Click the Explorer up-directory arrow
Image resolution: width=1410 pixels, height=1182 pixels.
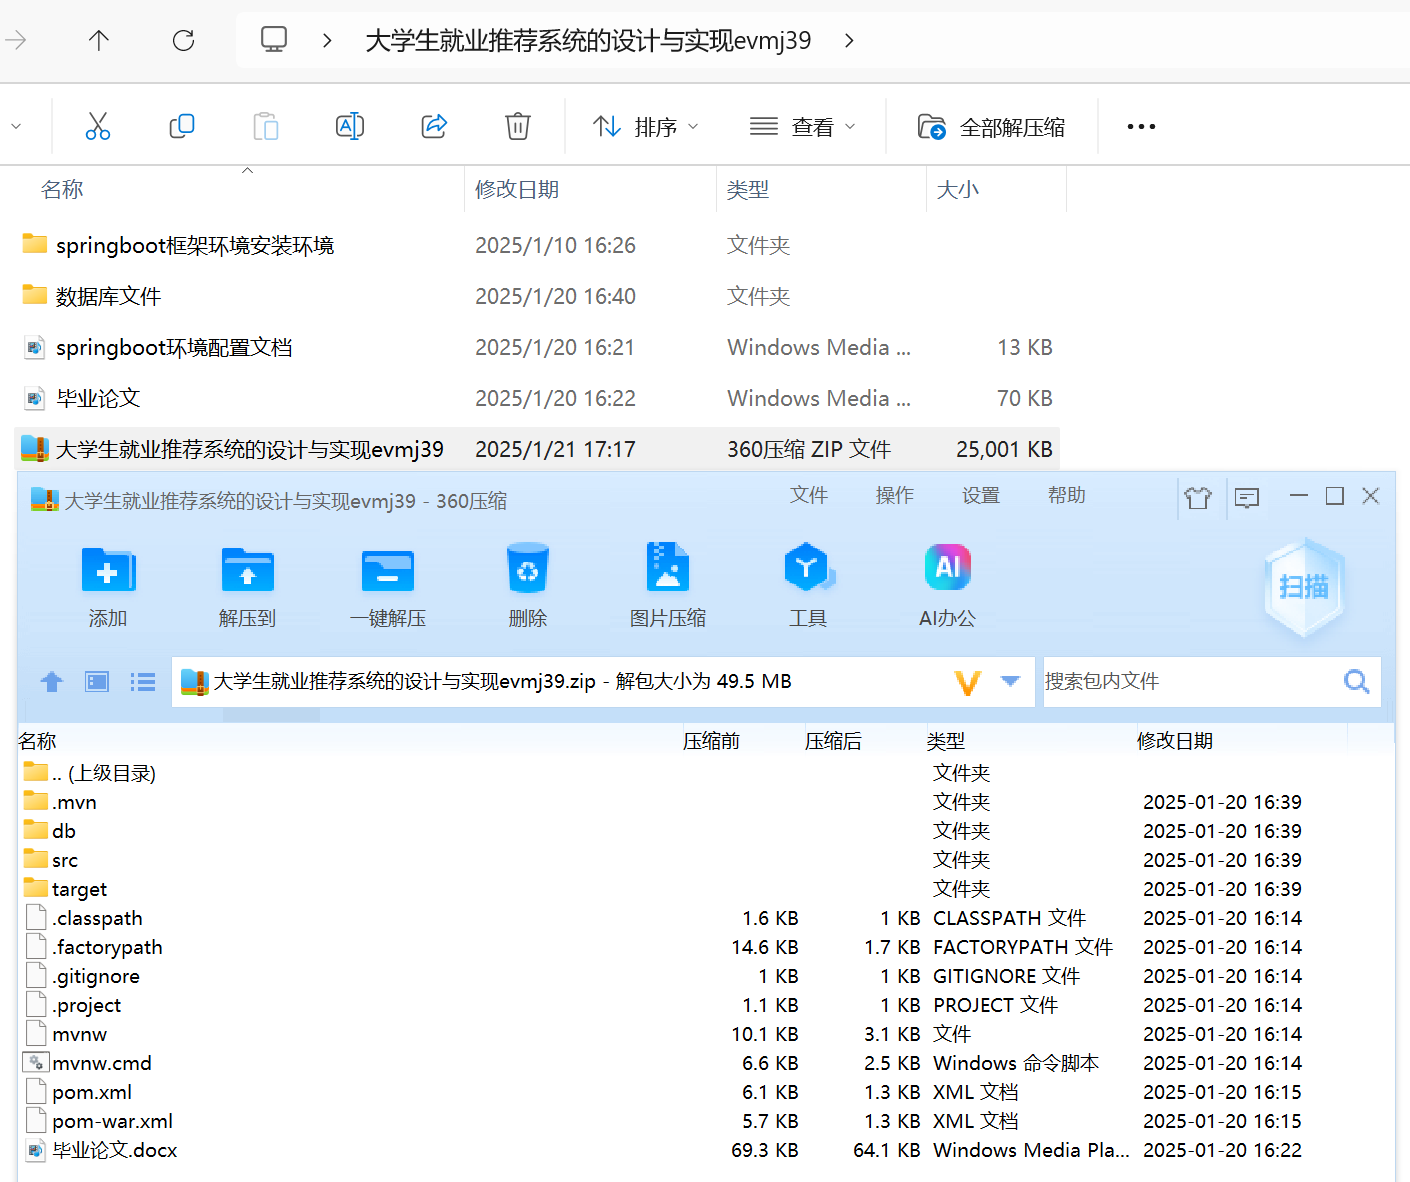coord(98,40)
